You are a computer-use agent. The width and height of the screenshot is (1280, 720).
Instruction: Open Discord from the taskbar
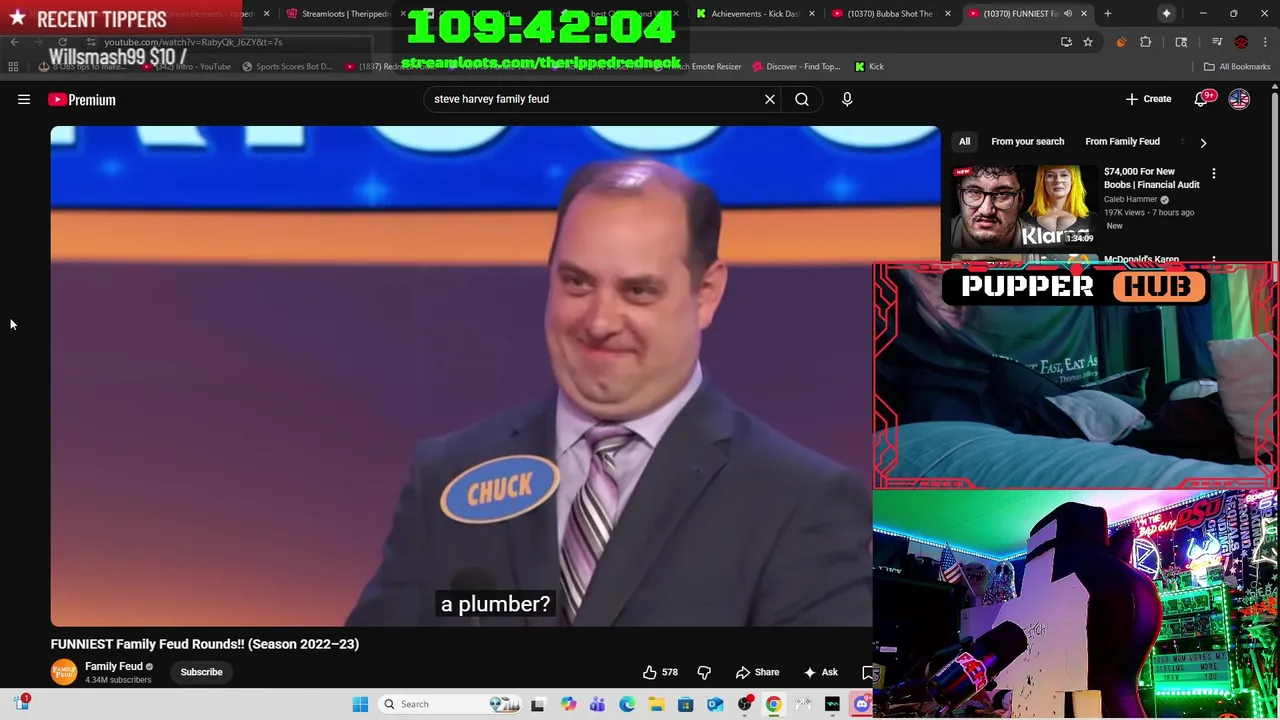click(861, 704)
